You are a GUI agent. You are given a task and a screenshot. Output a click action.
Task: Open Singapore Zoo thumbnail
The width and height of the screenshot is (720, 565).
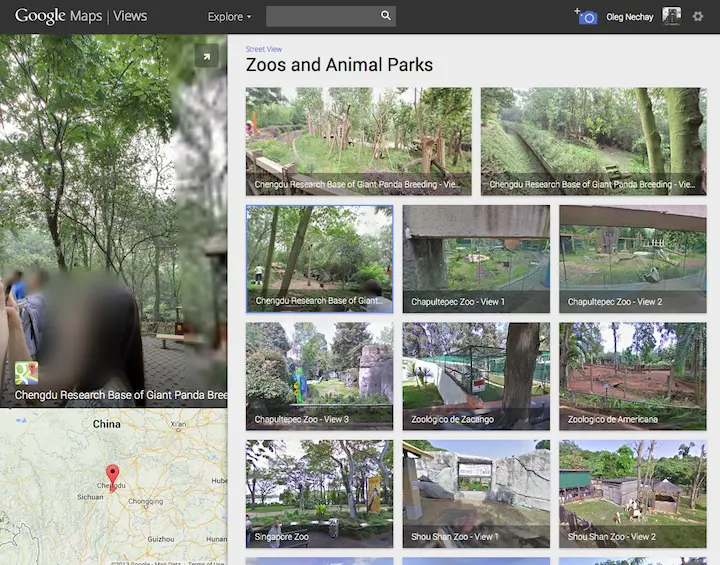point(320,494)
